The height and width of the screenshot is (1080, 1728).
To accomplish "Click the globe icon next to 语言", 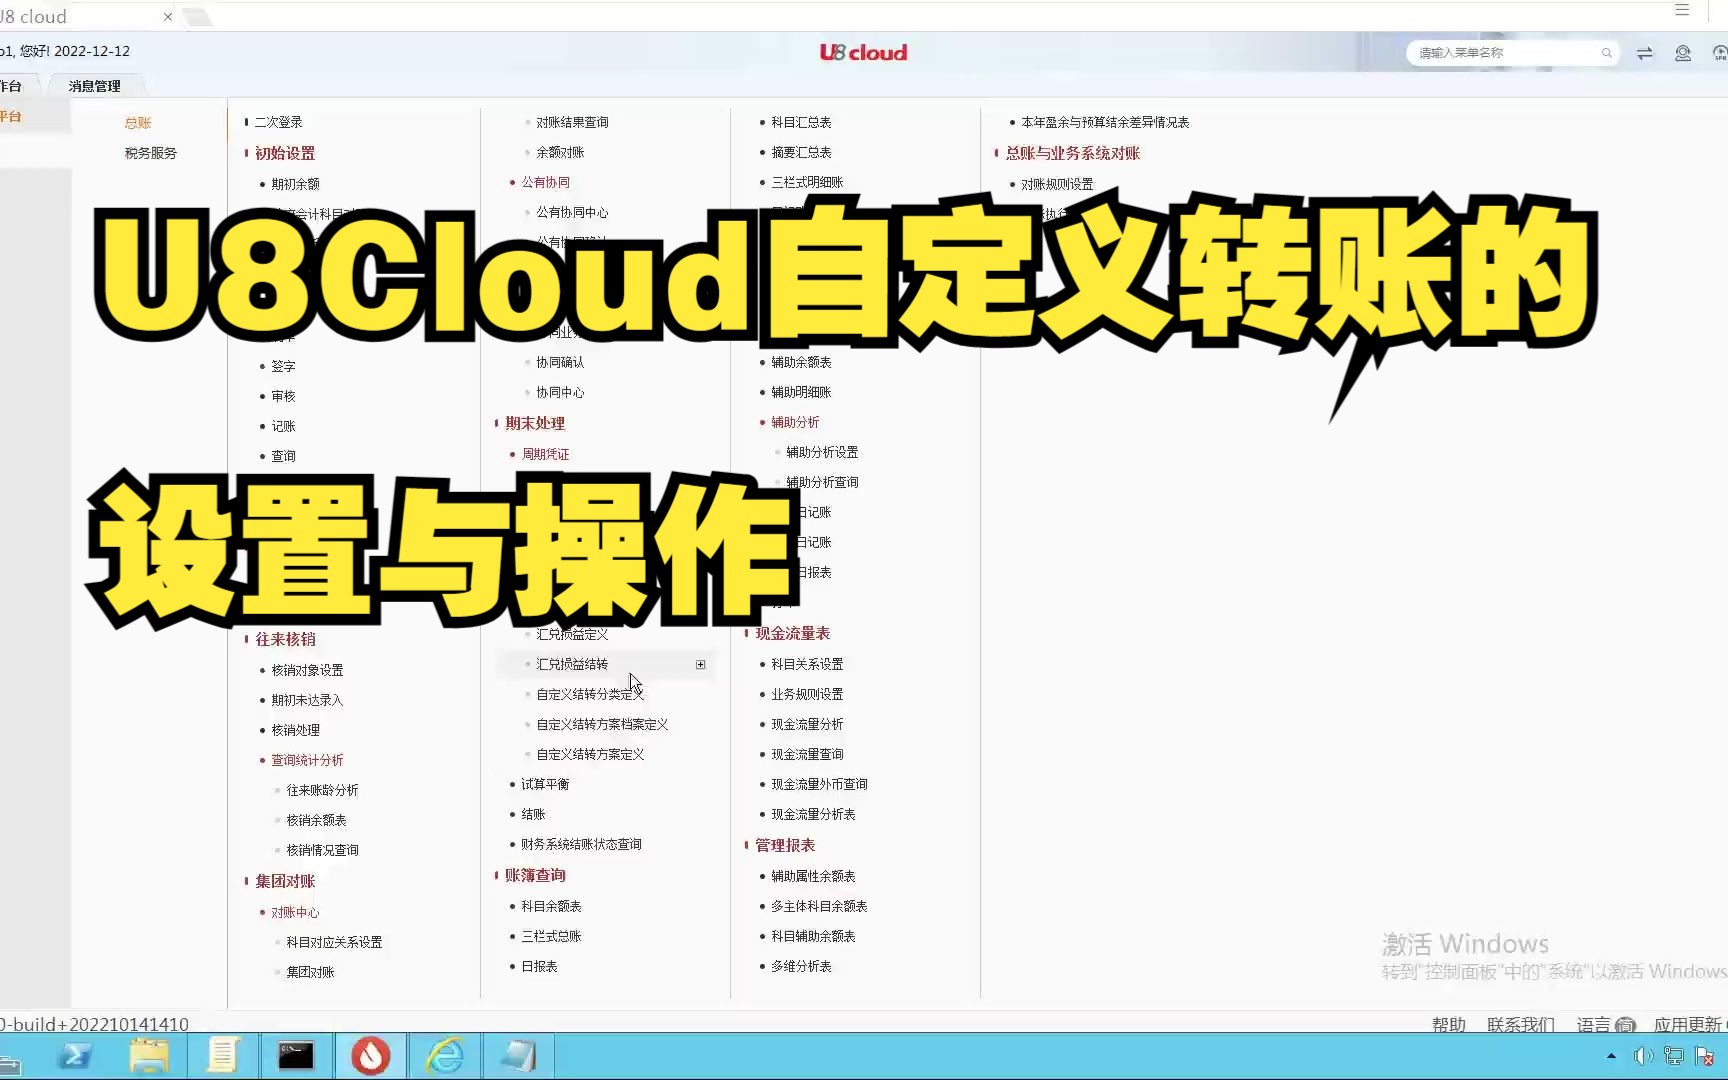I will (x=1625, y=1025).
